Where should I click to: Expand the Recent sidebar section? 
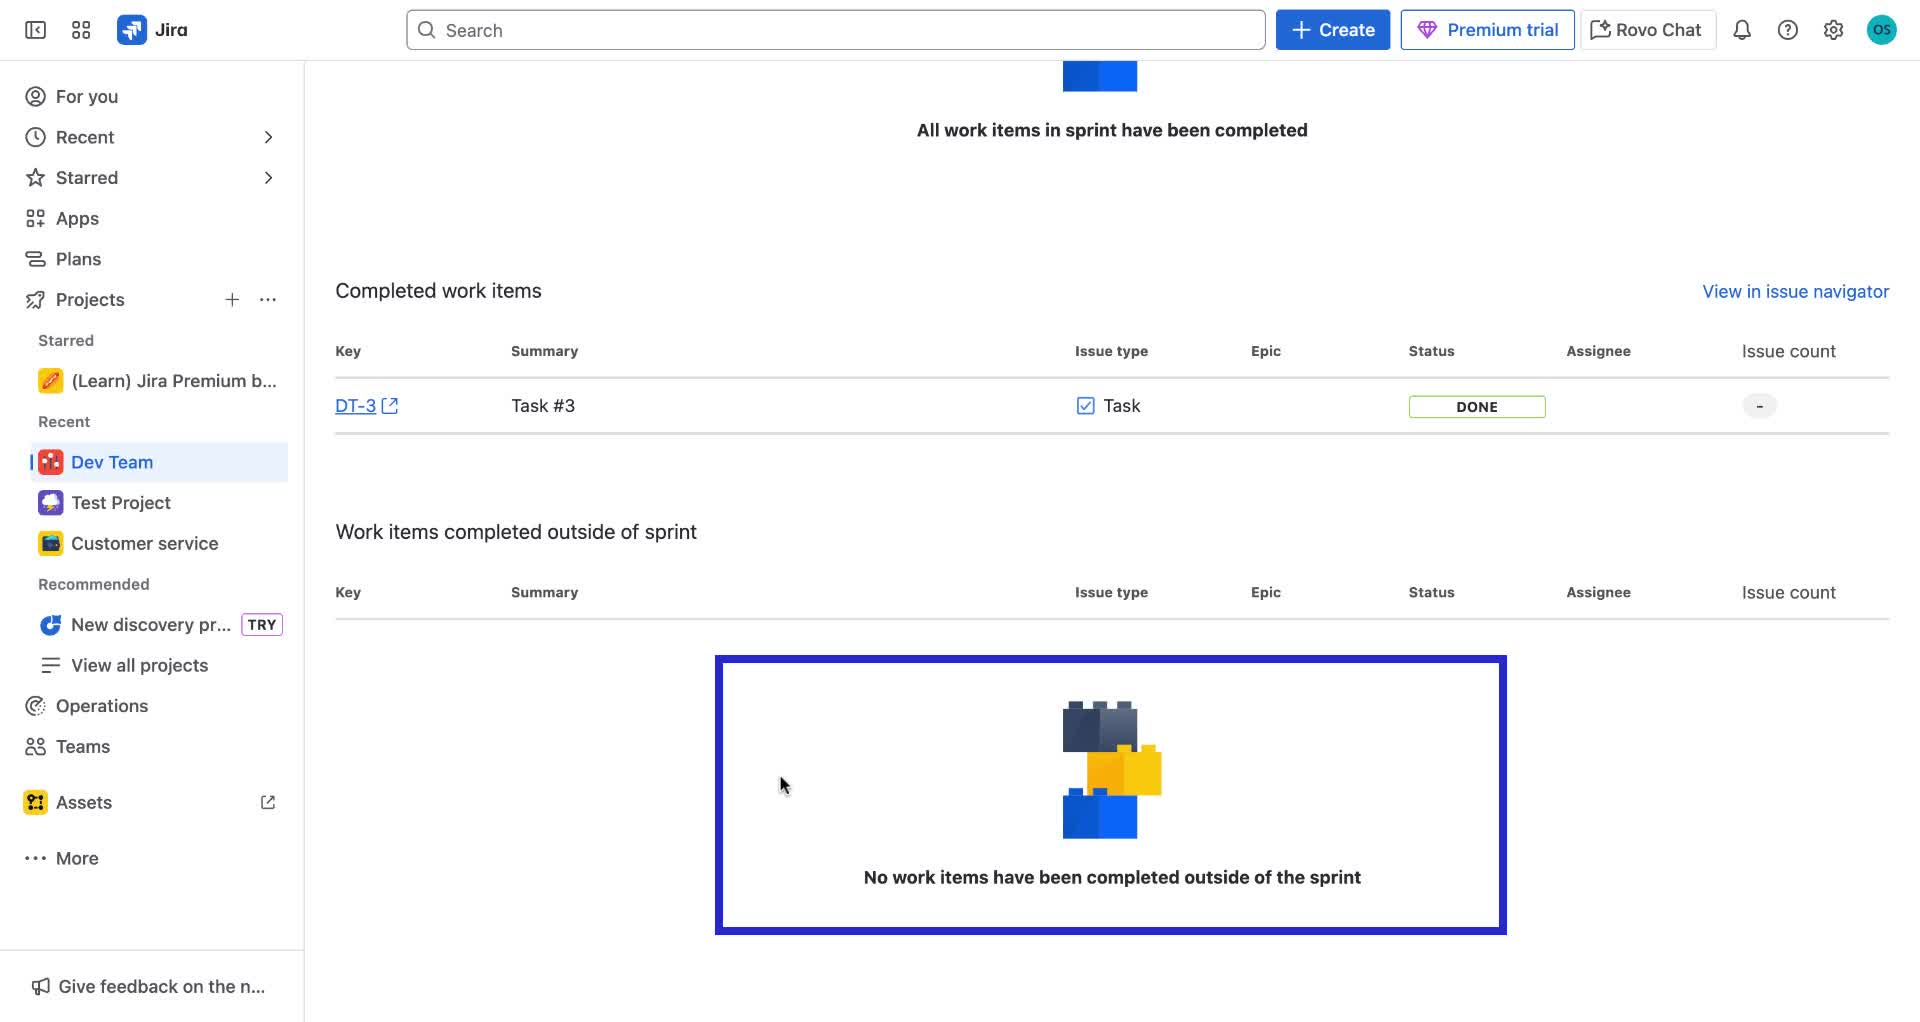click(x=267, y=137)
